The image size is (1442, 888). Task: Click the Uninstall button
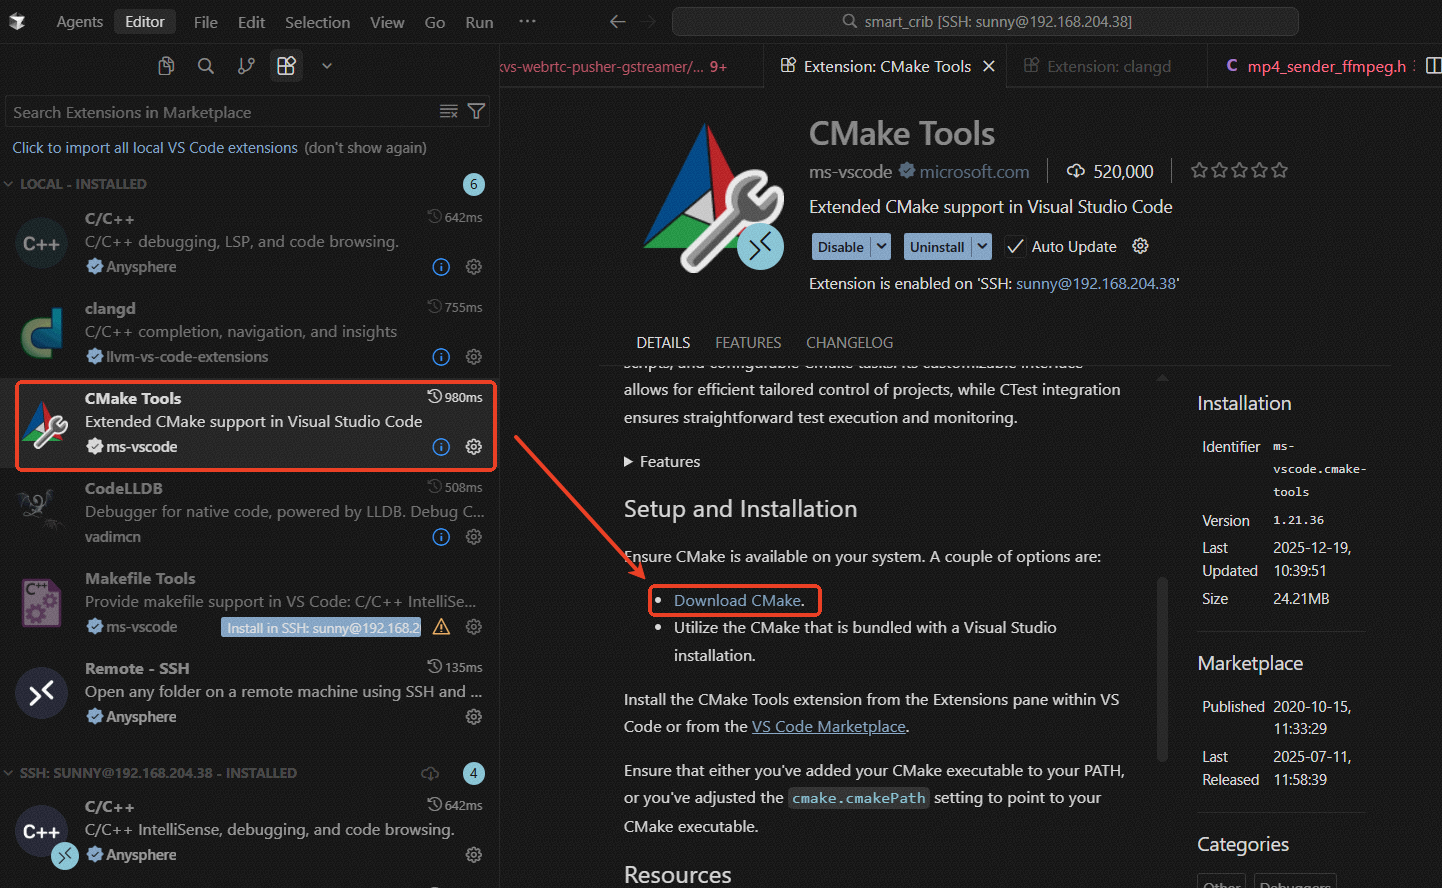pyautogui.click(x=937, y=246)
